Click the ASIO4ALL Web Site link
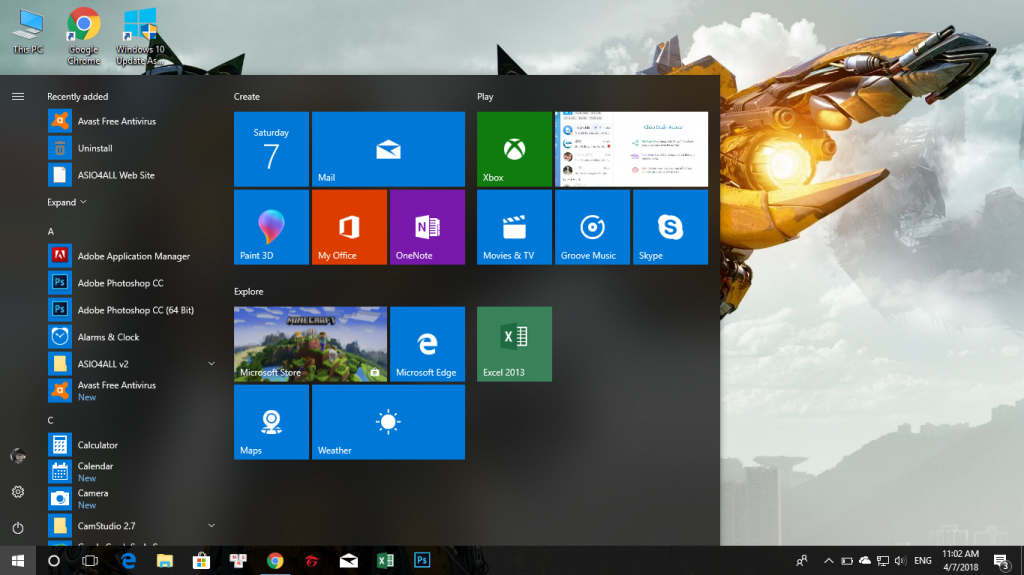 [116, 175]
